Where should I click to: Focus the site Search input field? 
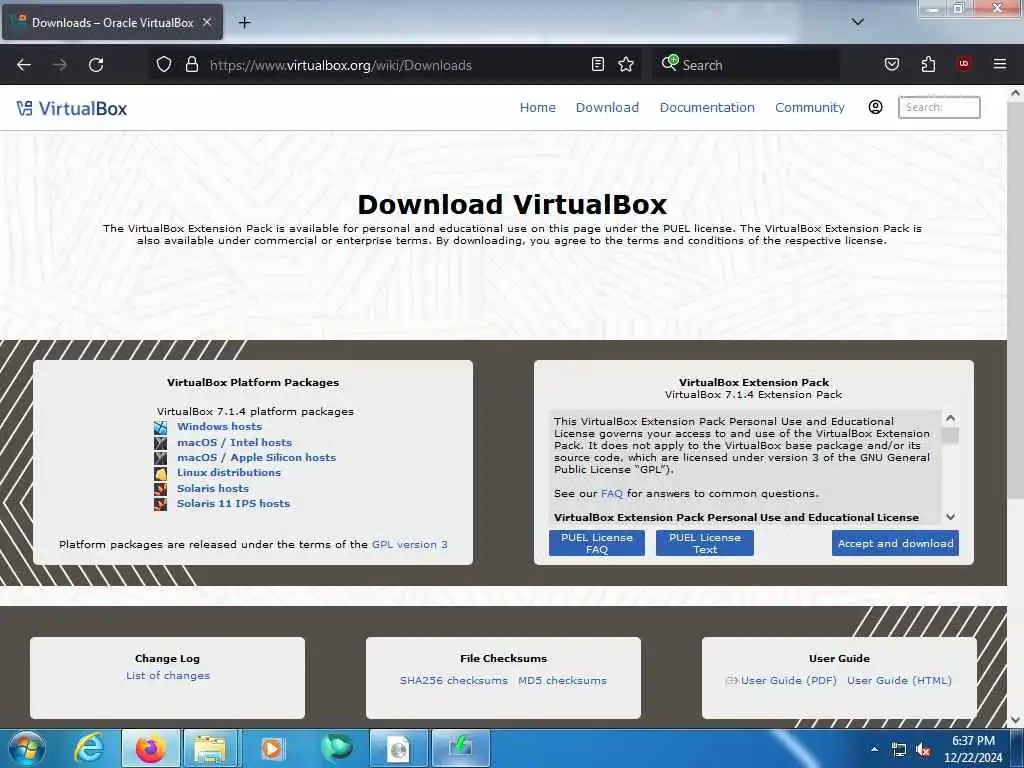(939, 107)
